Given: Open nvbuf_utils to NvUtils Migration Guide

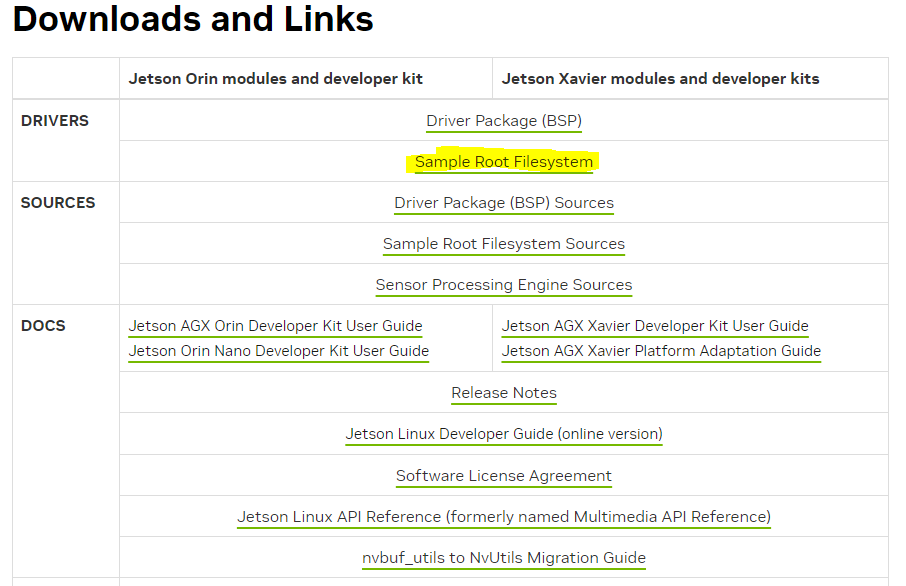Looking at the screenshot, I should click(x=504, y=558).
